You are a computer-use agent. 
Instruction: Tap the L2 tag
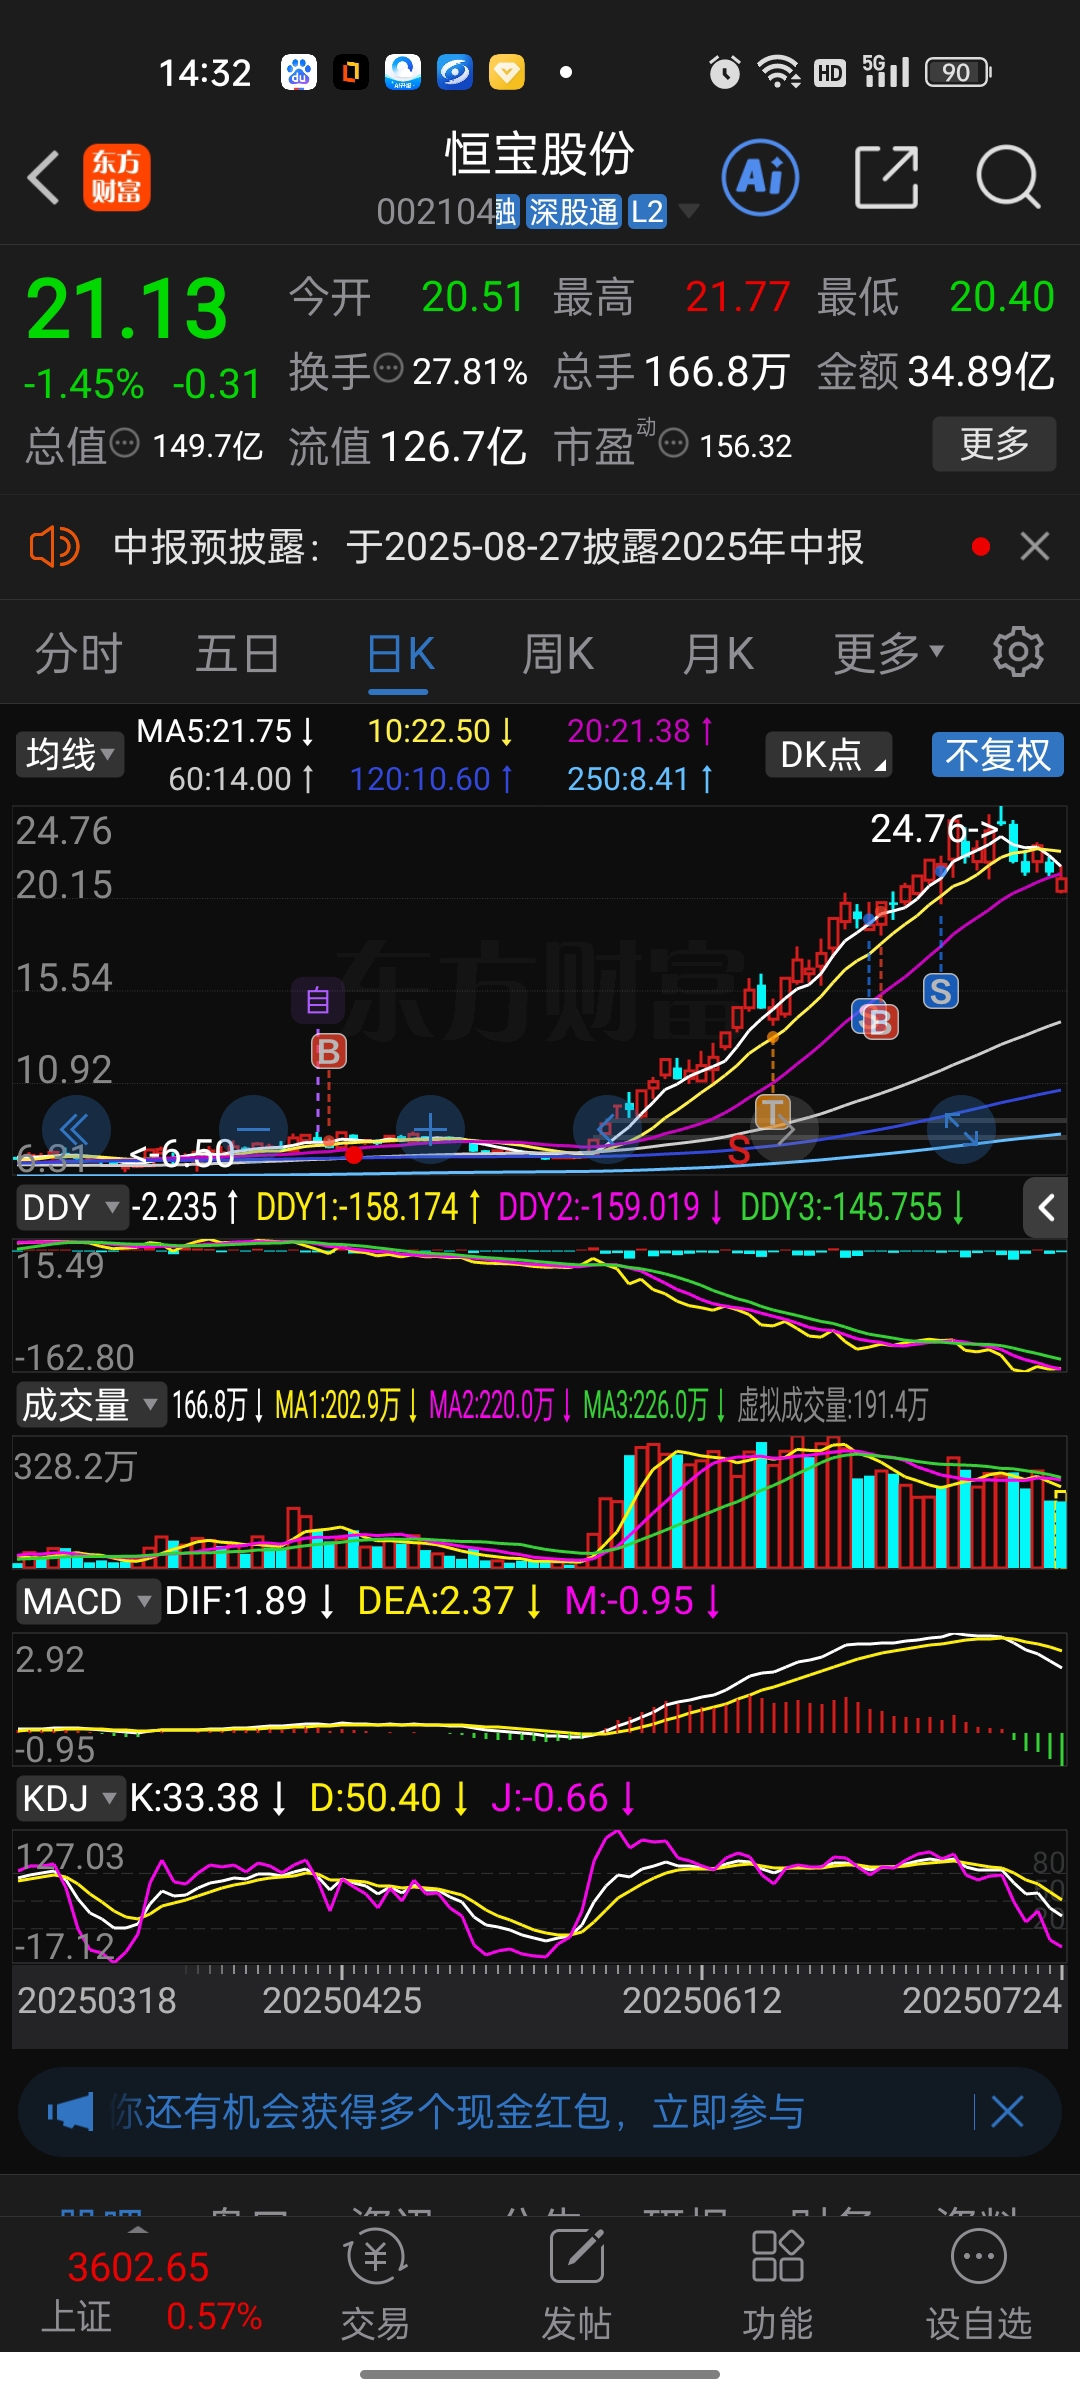pos(647,212)
